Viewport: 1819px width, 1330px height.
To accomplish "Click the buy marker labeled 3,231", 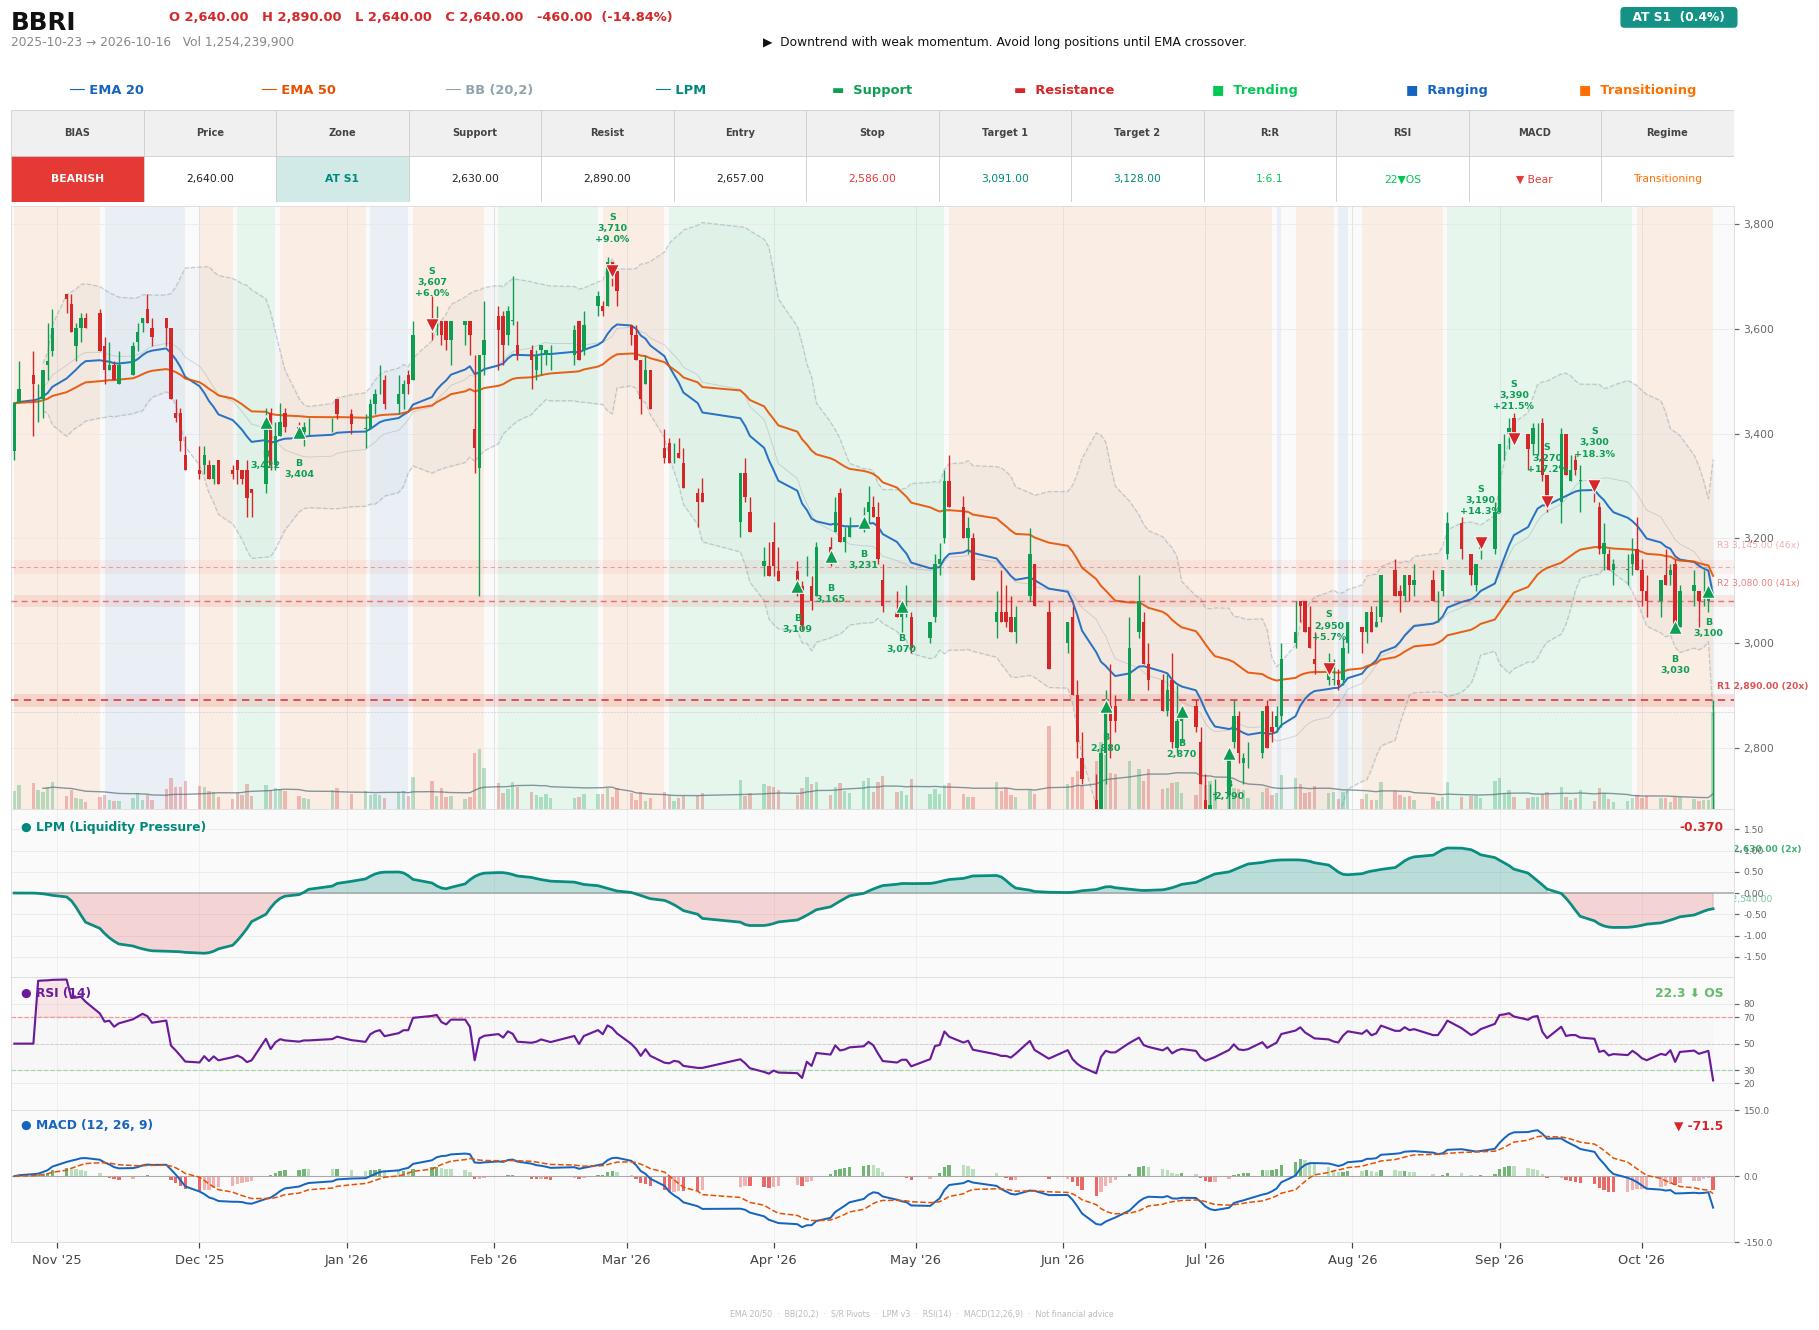I will click(865, 523).
